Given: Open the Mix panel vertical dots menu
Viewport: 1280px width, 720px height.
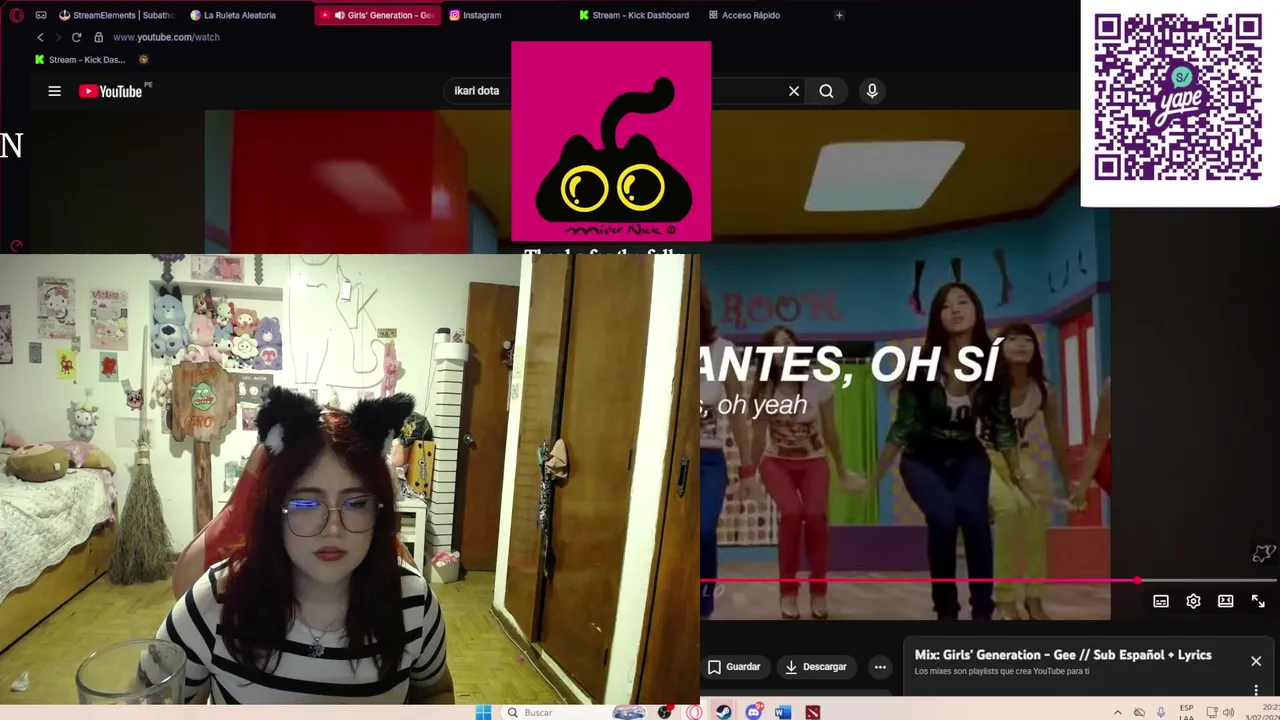Looking at the screenshot, I should pos(1256,690).
